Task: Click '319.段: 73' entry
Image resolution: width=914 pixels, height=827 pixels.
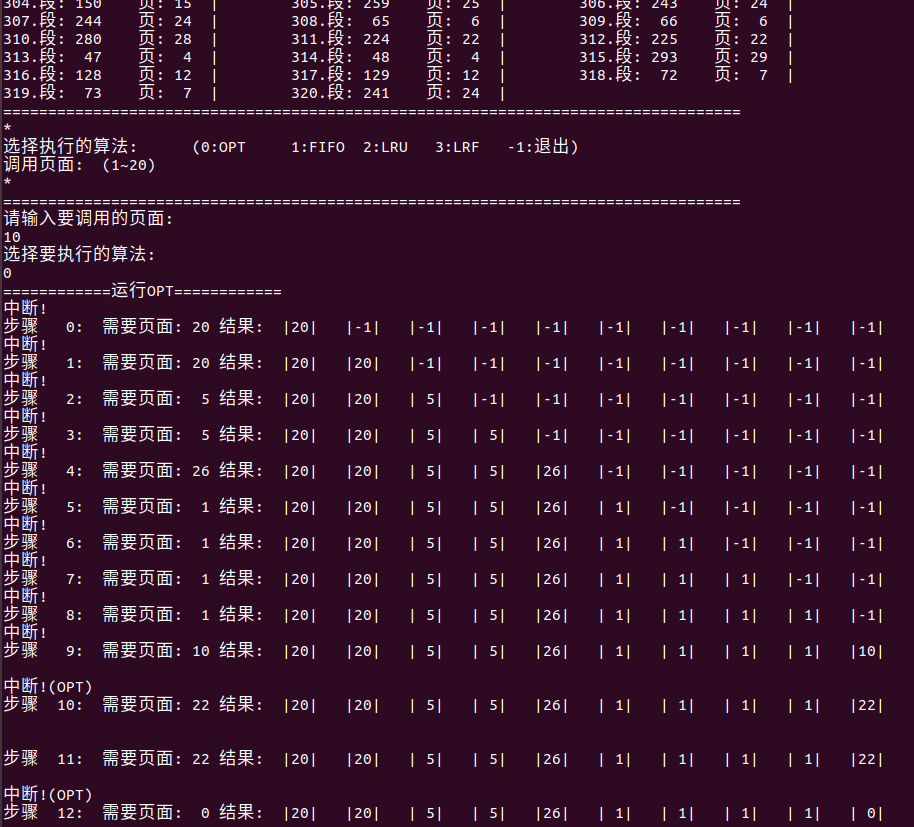Action: pos(52,93)
